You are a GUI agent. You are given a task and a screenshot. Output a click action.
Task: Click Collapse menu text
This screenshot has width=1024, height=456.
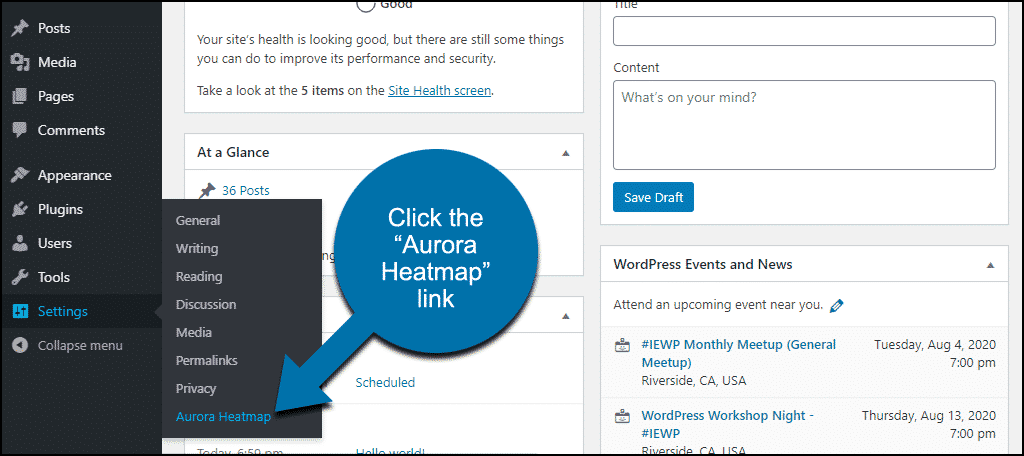(80, 346)
